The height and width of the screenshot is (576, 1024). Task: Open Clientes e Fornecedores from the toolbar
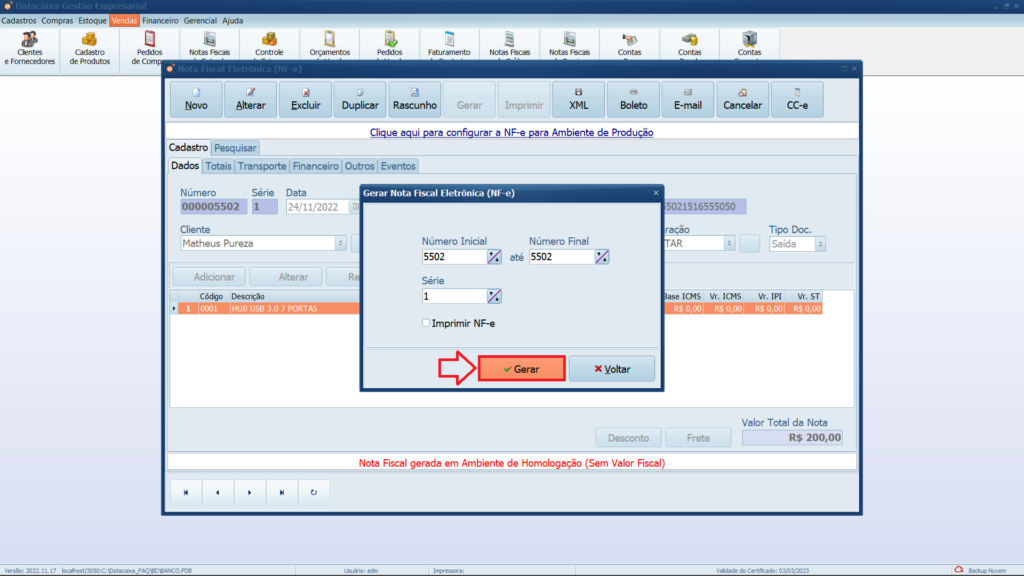30,48
